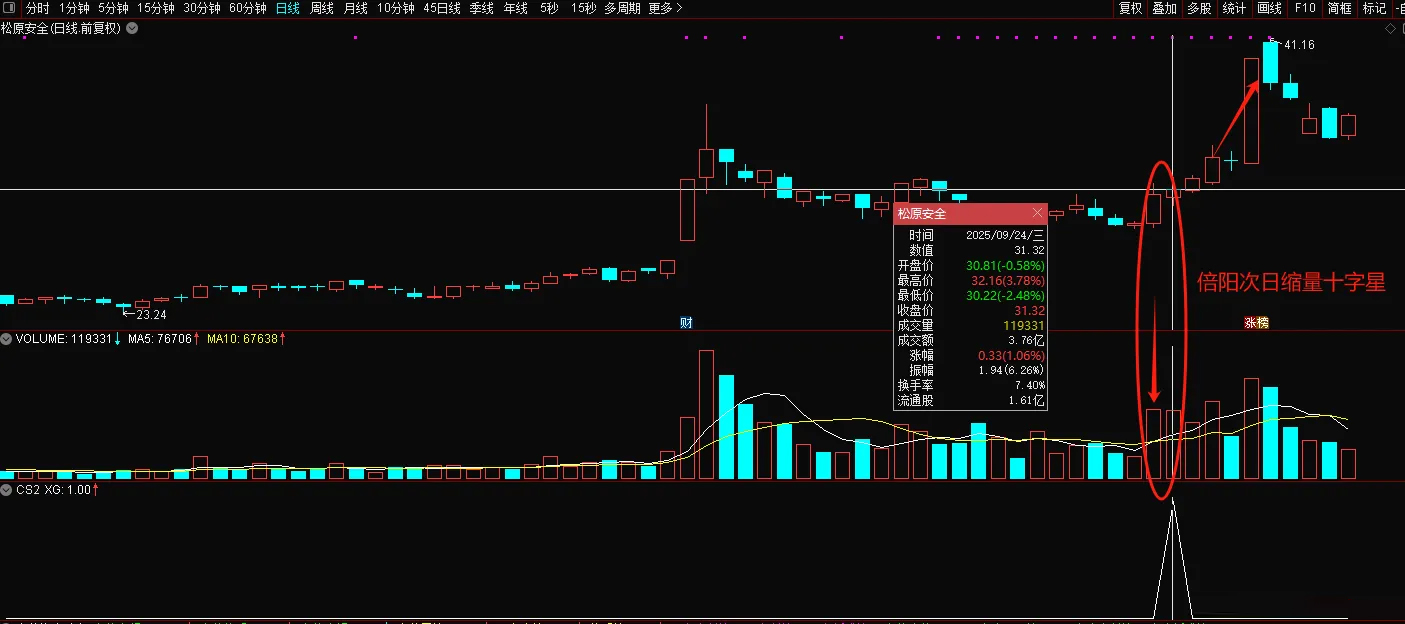
Task: Select the 45日线 period
Action: click(442, 8)
